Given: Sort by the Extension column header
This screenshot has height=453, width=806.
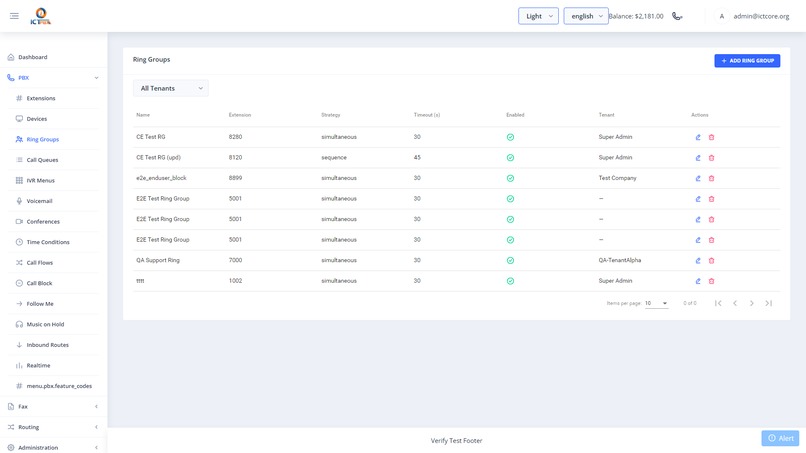Looking at the screenshot, I should pyautogui.click(x=240, y=115).
